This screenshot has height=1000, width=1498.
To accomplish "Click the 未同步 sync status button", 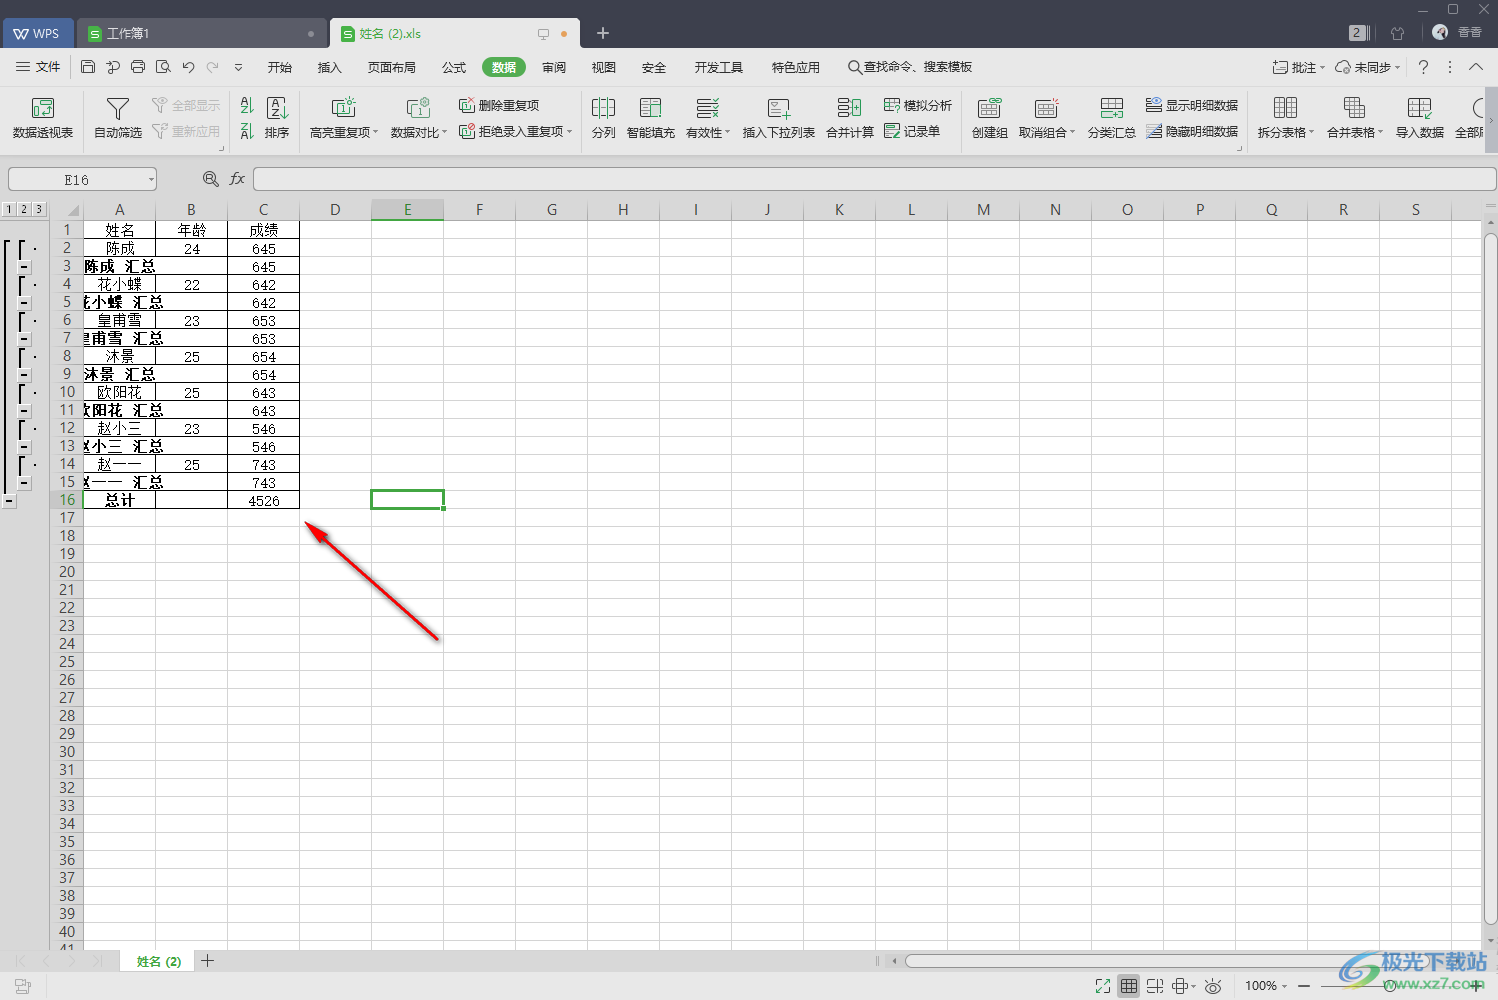I will [1368, 67].
